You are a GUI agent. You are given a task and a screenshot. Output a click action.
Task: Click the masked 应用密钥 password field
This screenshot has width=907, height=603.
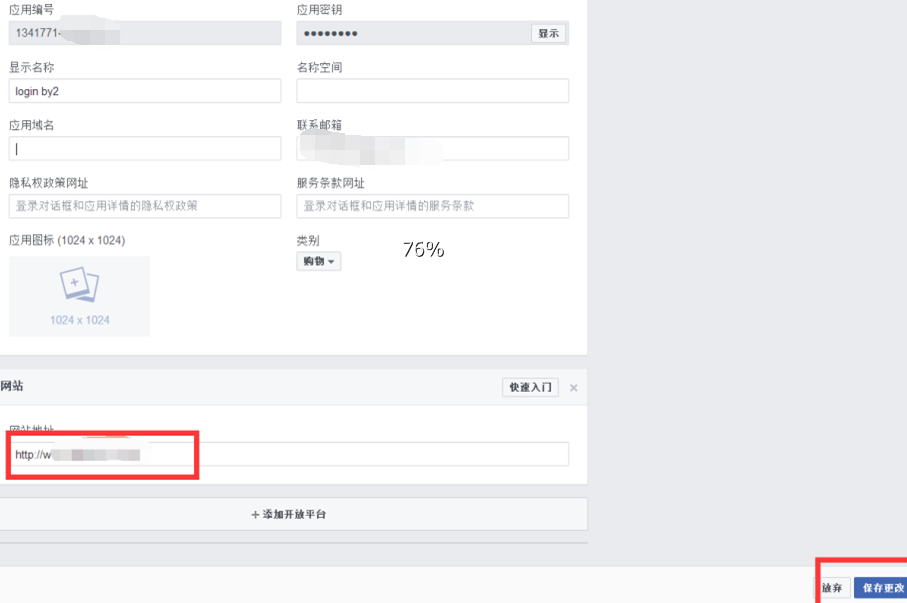pos(412,33)
